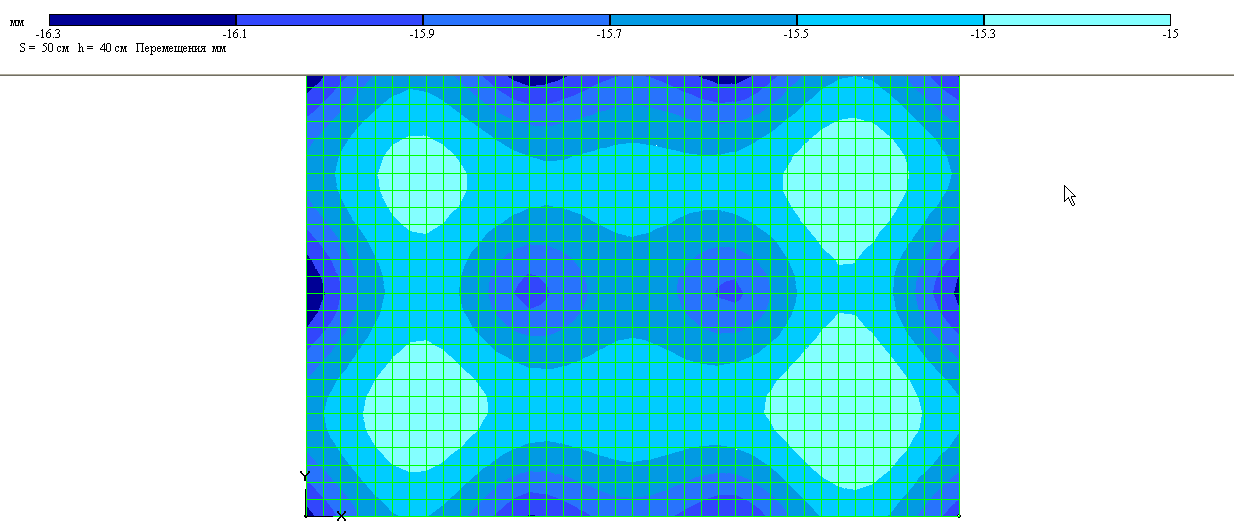
Task: Select the legend segment between -16.1 and -15.9
Action: [x=330, y=20]
